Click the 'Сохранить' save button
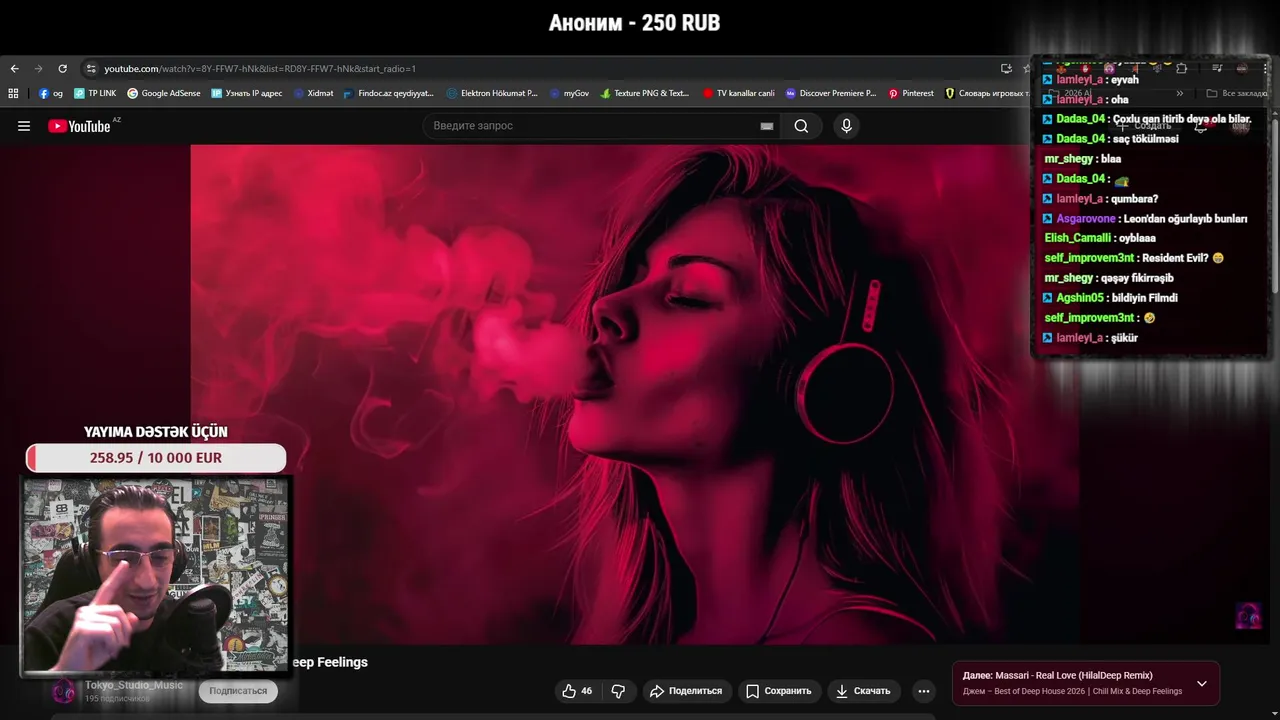This screenshot has width=1280, height=720. (778, 691)
